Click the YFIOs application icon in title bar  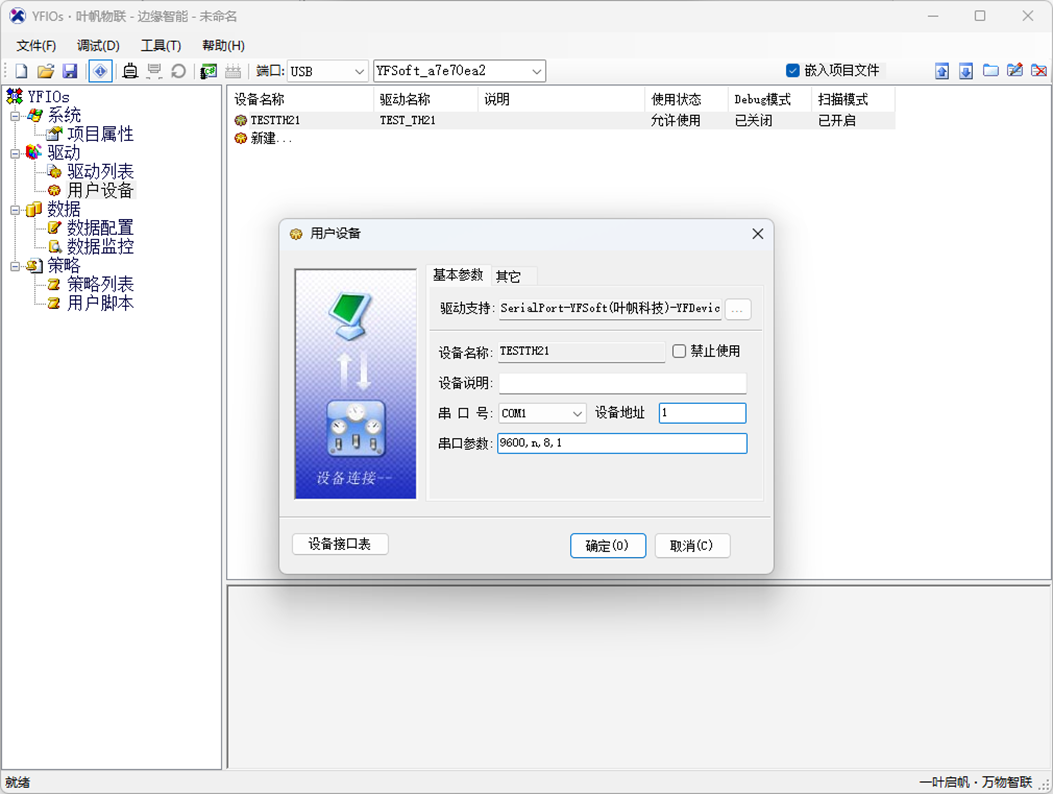point(17,15)
